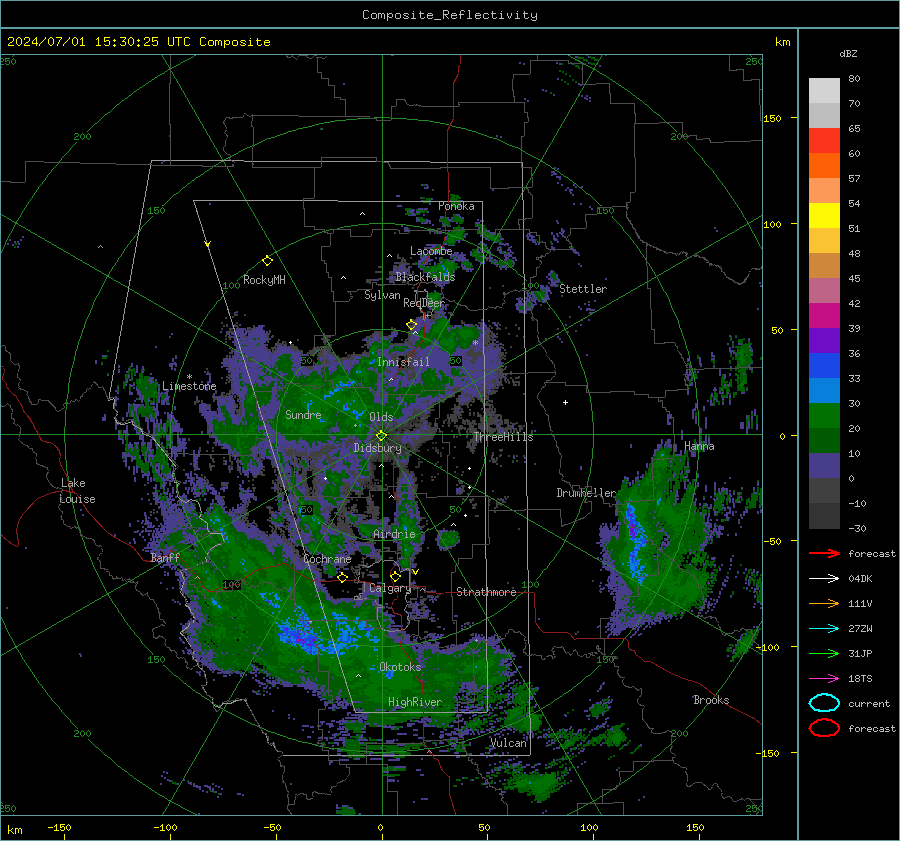Click the Cochrane city label

pos(327,559)
